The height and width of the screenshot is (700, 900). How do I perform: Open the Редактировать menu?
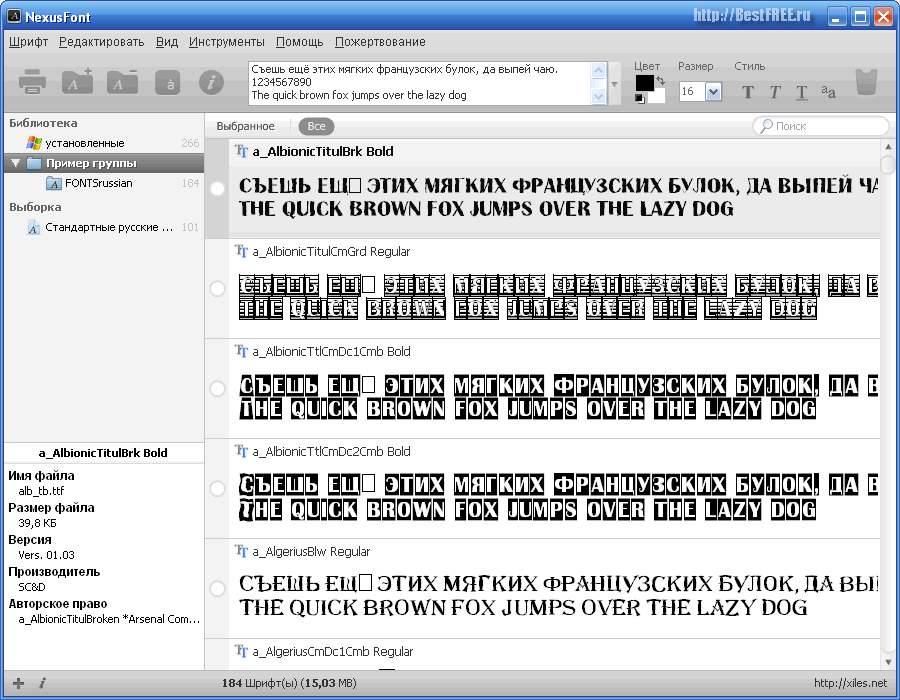(x=102, y=42)
